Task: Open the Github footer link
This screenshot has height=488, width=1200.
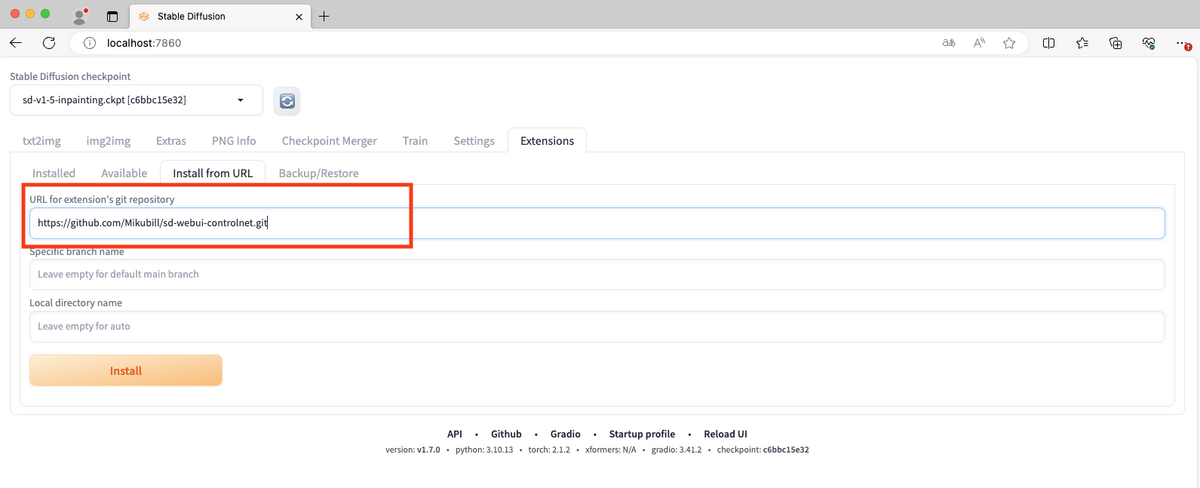Action: (506, 434)
